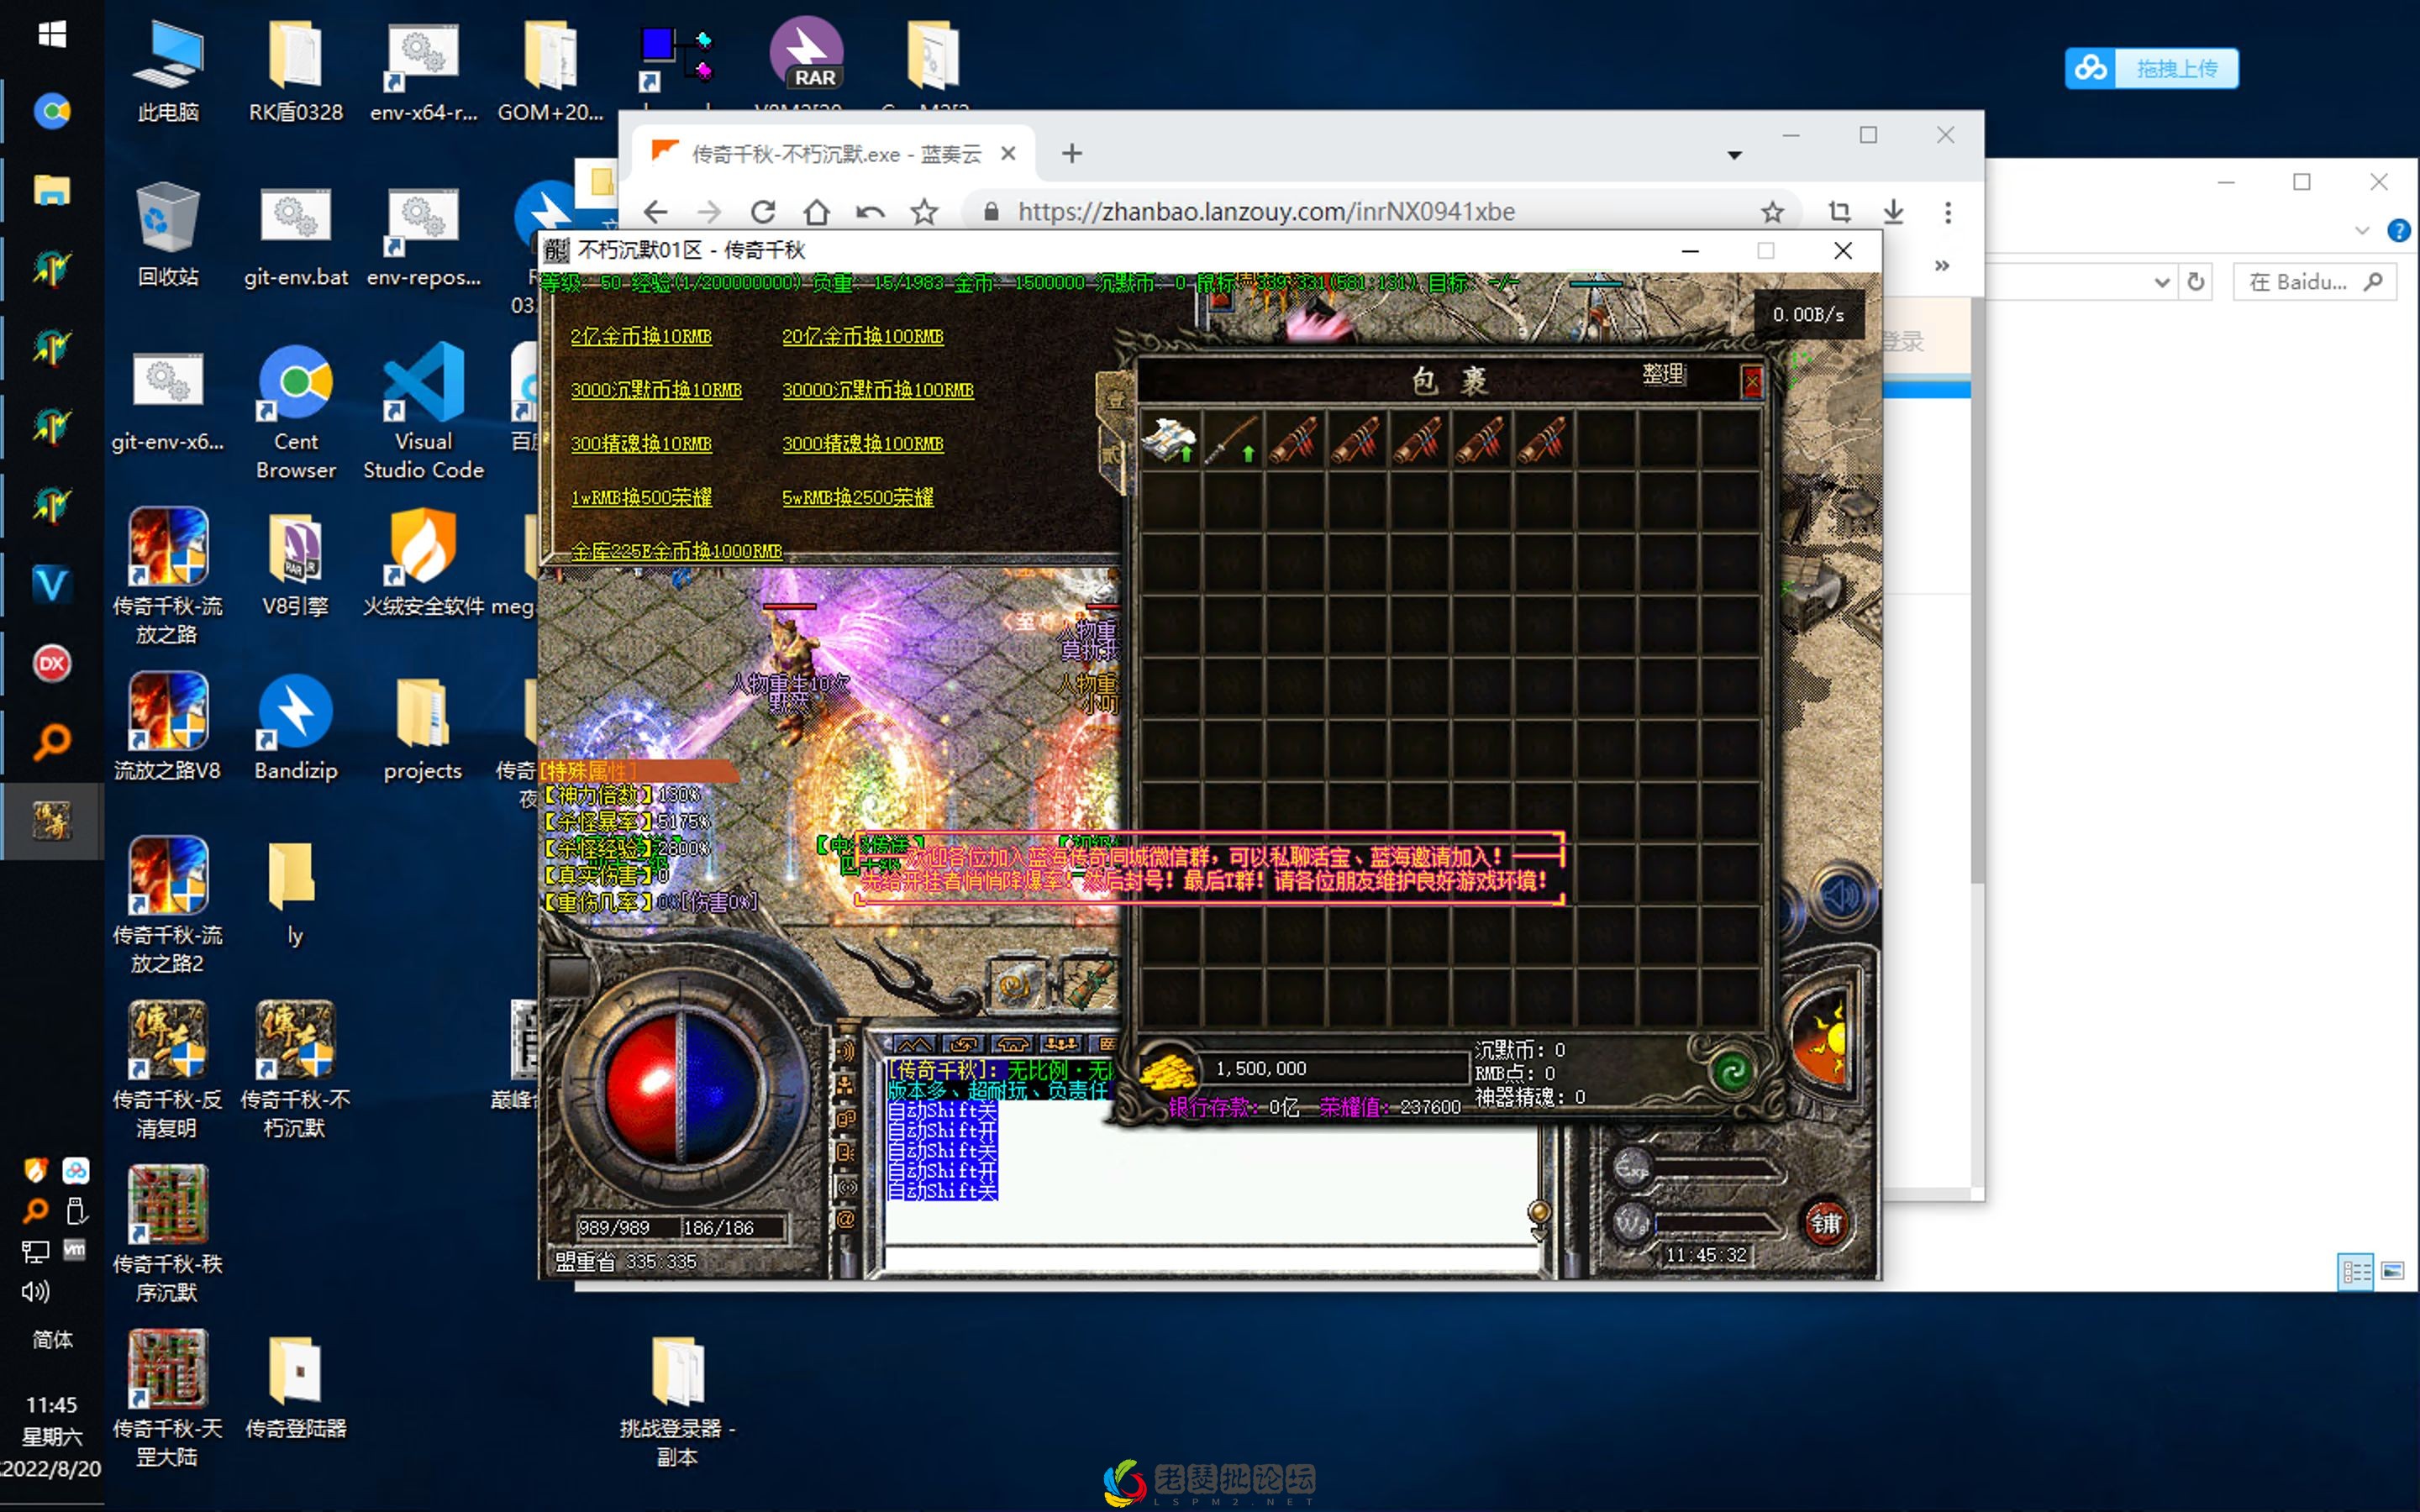Click the green swirl refresh button in the bag
The height and width of the screenshot is (1512, 2420).
pos(1733,1072)
